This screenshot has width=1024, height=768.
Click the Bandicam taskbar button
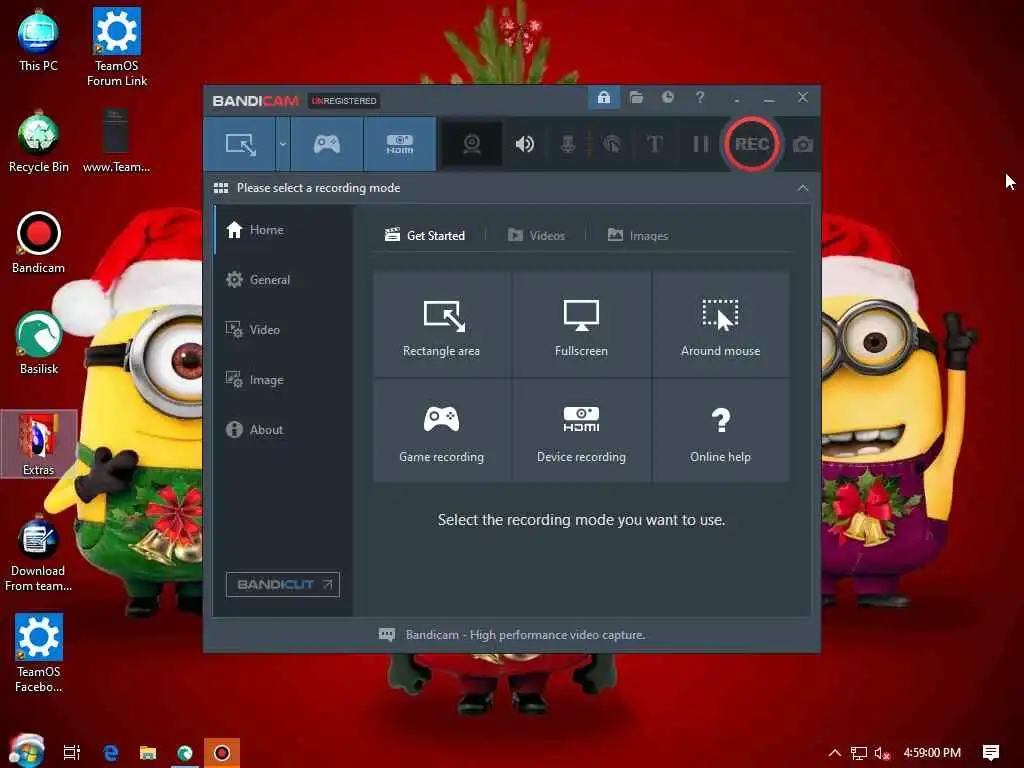[x=222, y=753]
